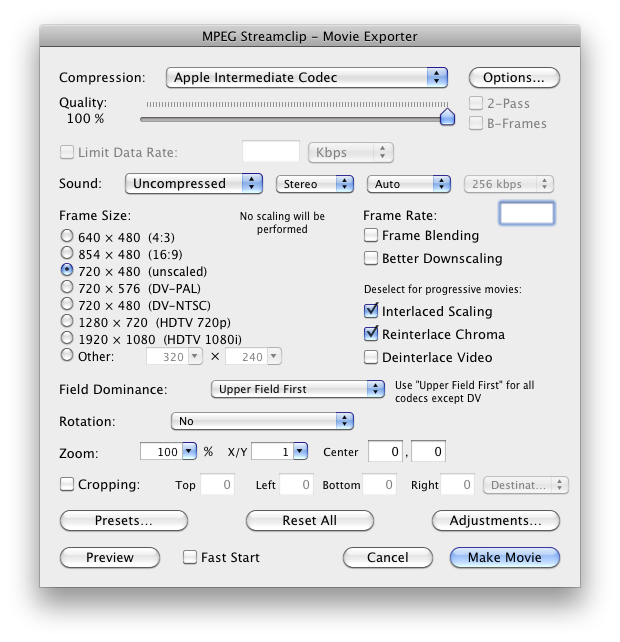This screenshot has width=620, height=642.
Task: Toggle the Fast Start checkbox
Action: click(190, 557)
